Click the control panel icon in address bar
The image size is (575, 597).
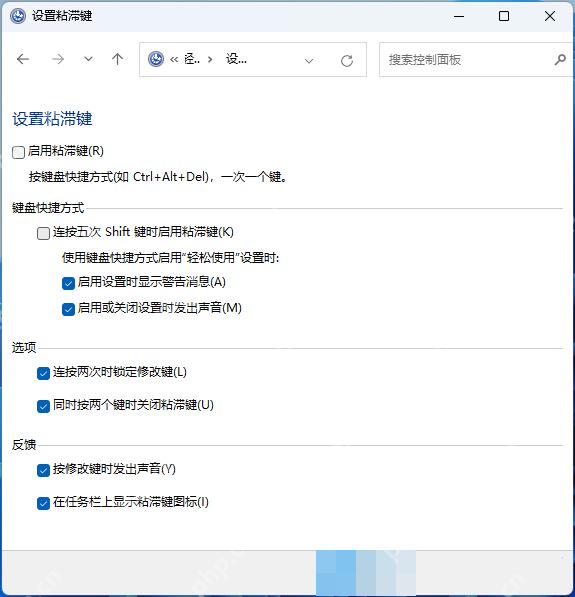156,59
